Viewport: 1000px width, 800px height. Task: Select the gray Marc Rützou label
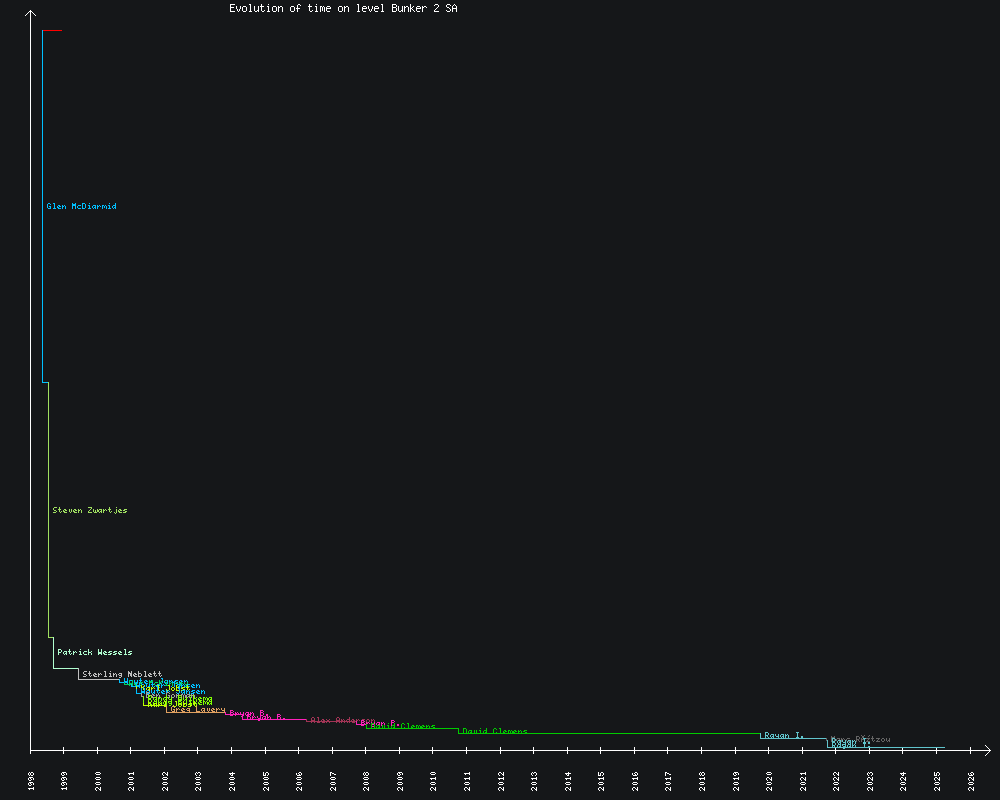pos(861,740)
